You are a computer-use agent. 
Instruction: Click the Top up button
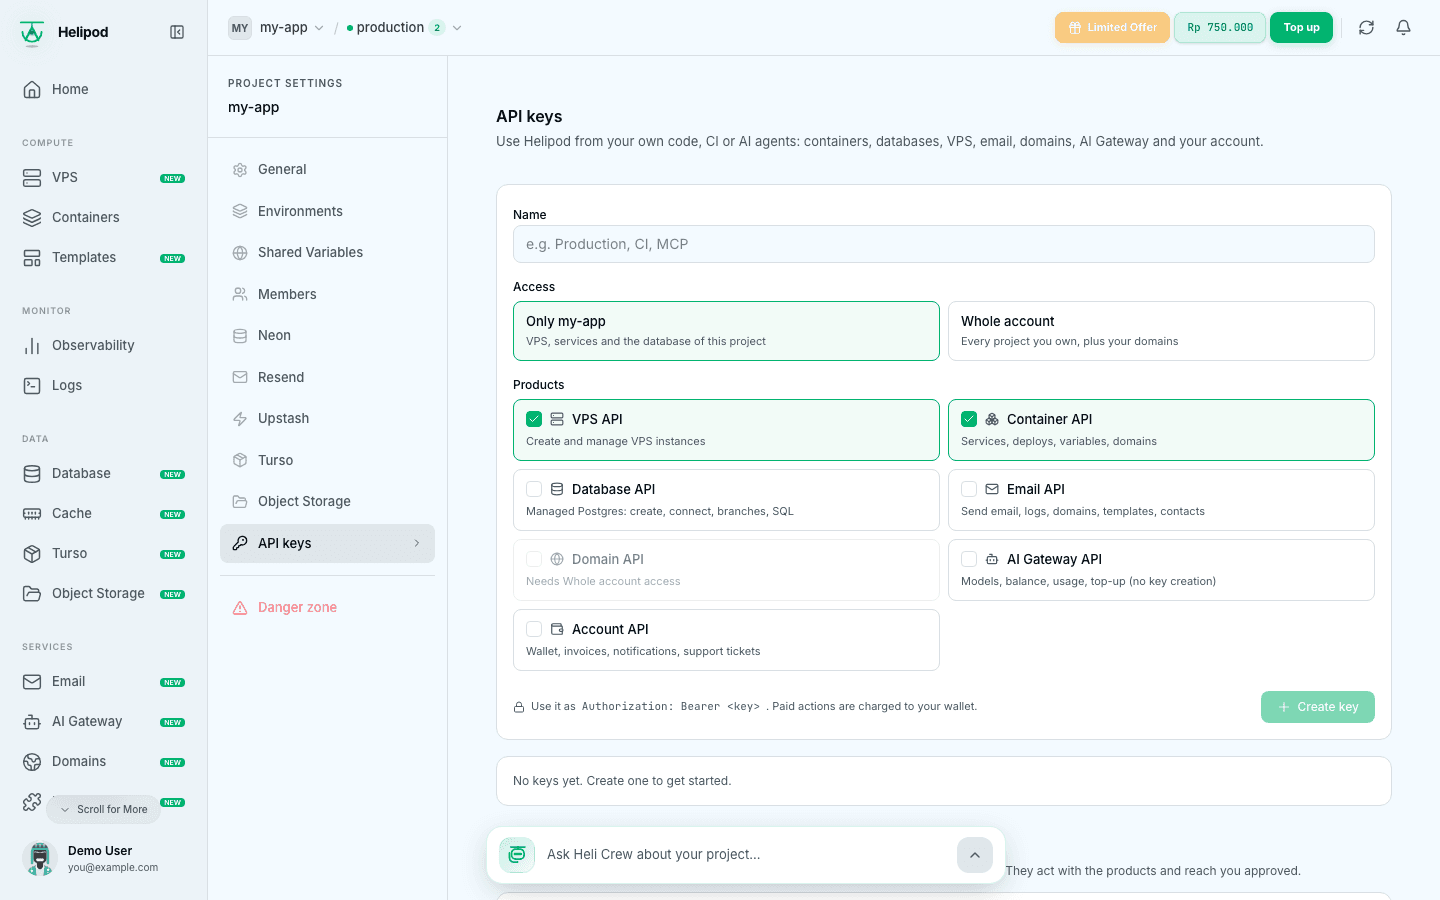[x=1301, y=28]
